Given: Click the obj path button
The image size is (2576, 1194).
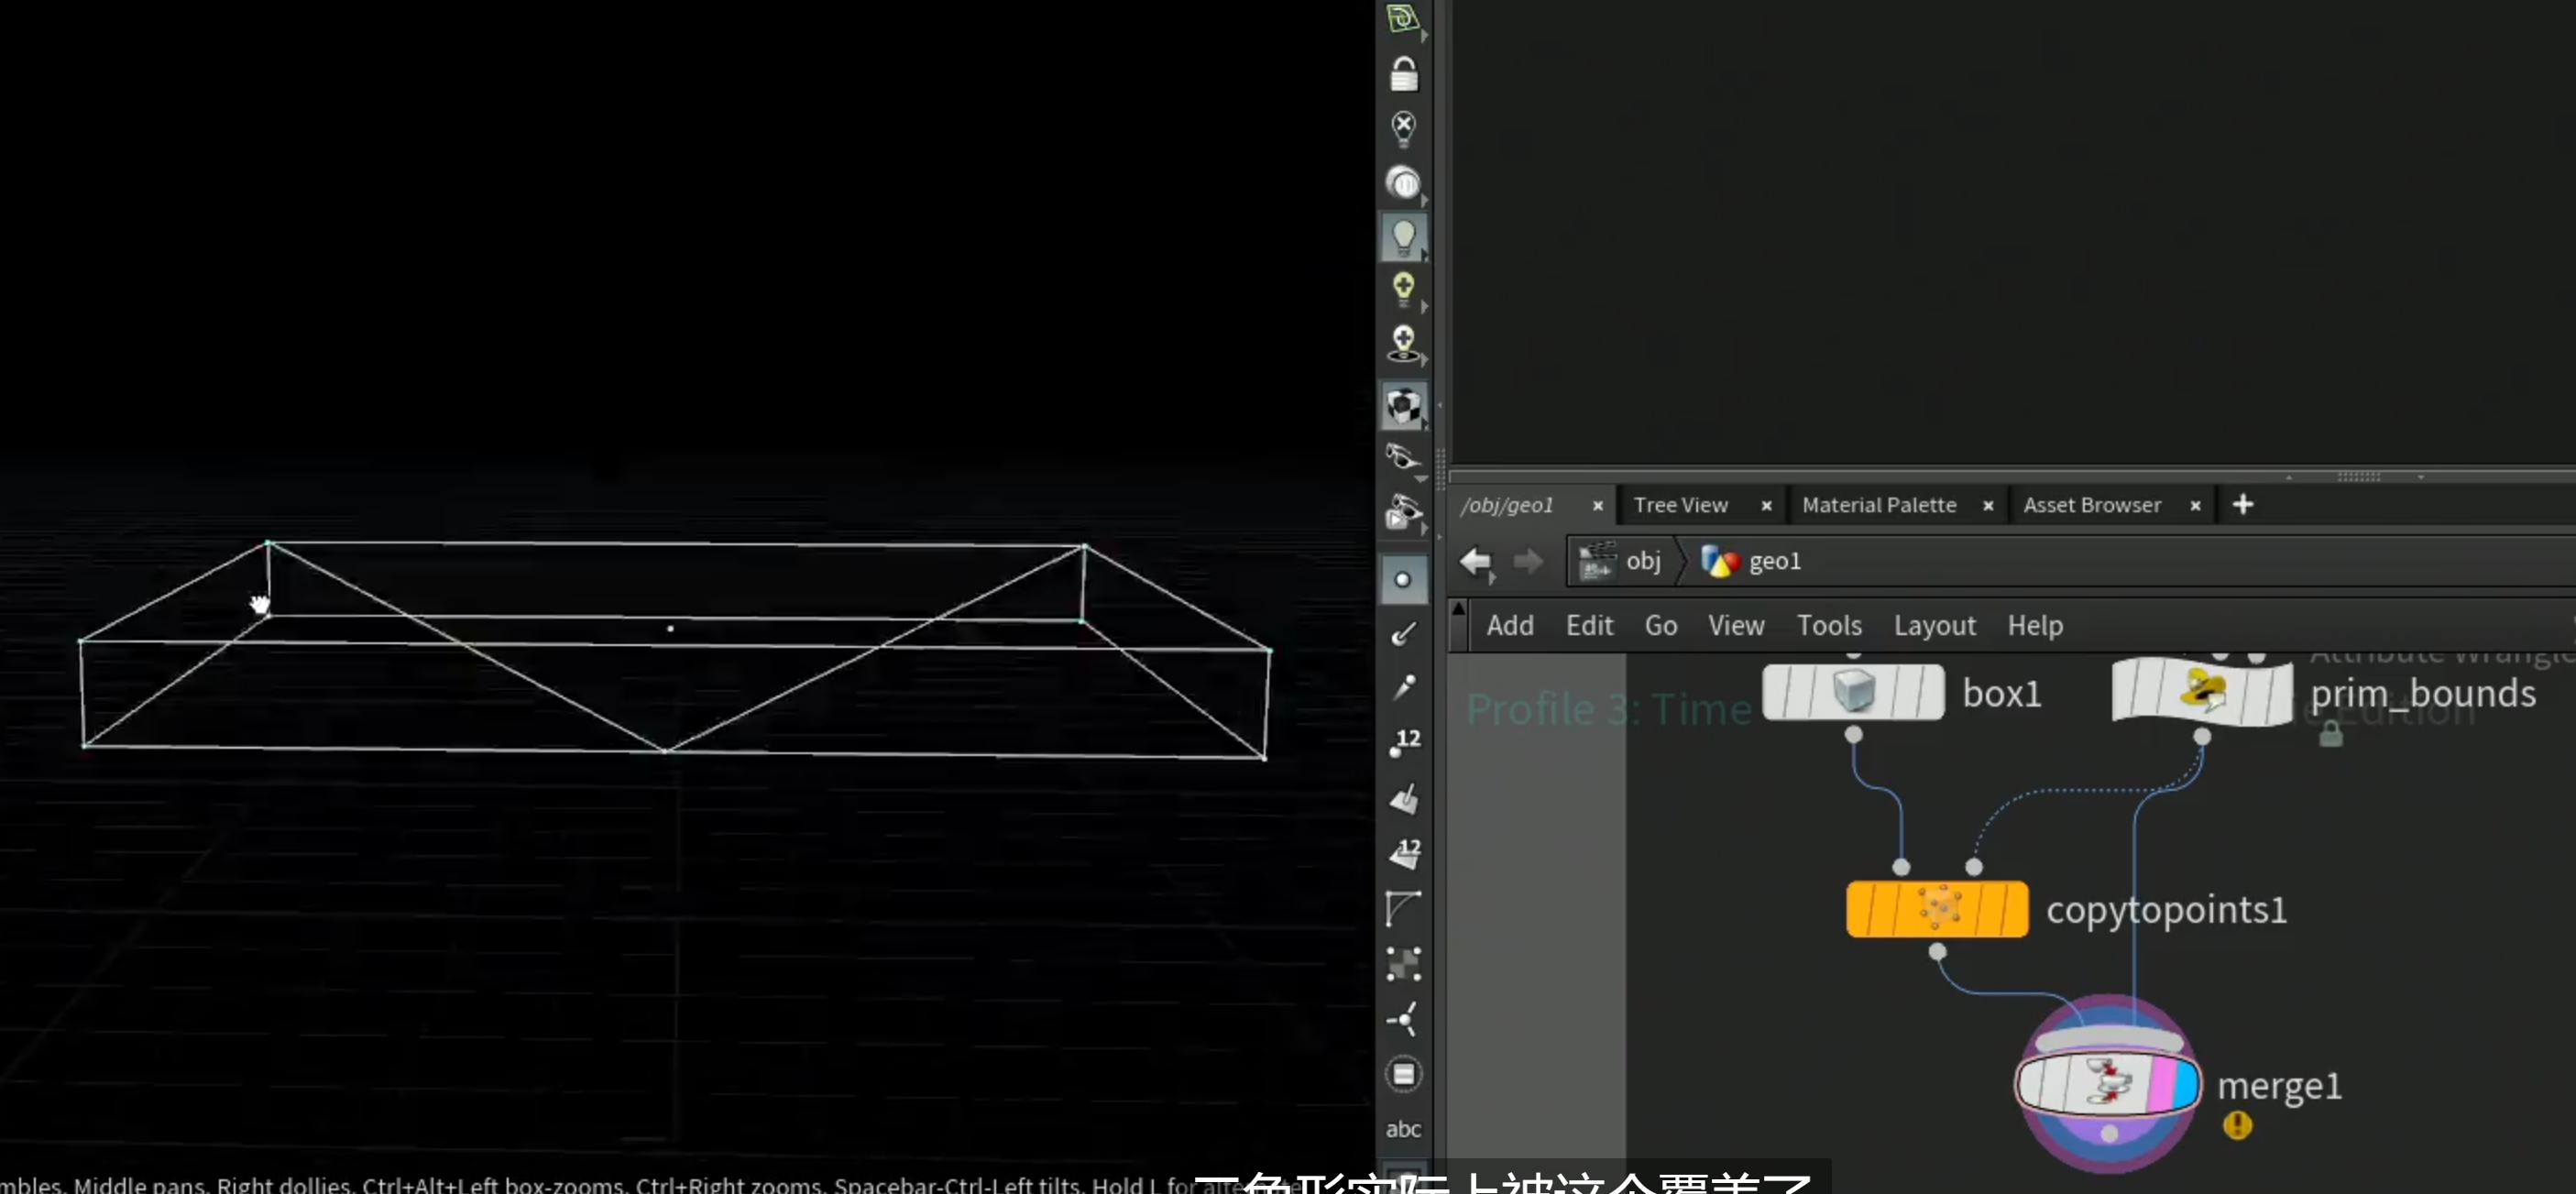Looking at the screenshot, I should (x=1621, y=561).
